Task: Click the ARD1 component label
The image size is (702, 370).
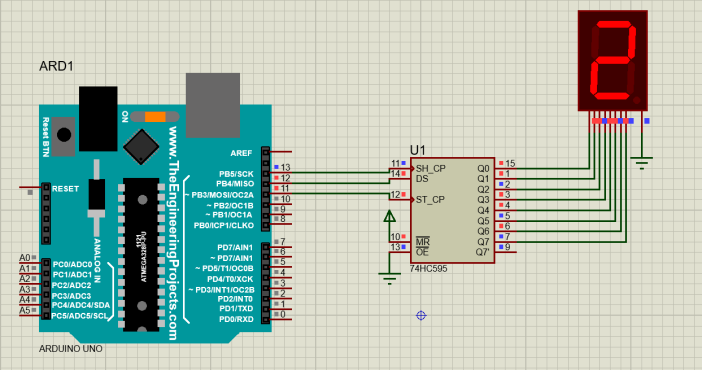Action: pyautogui.click(x=56, y=66)
